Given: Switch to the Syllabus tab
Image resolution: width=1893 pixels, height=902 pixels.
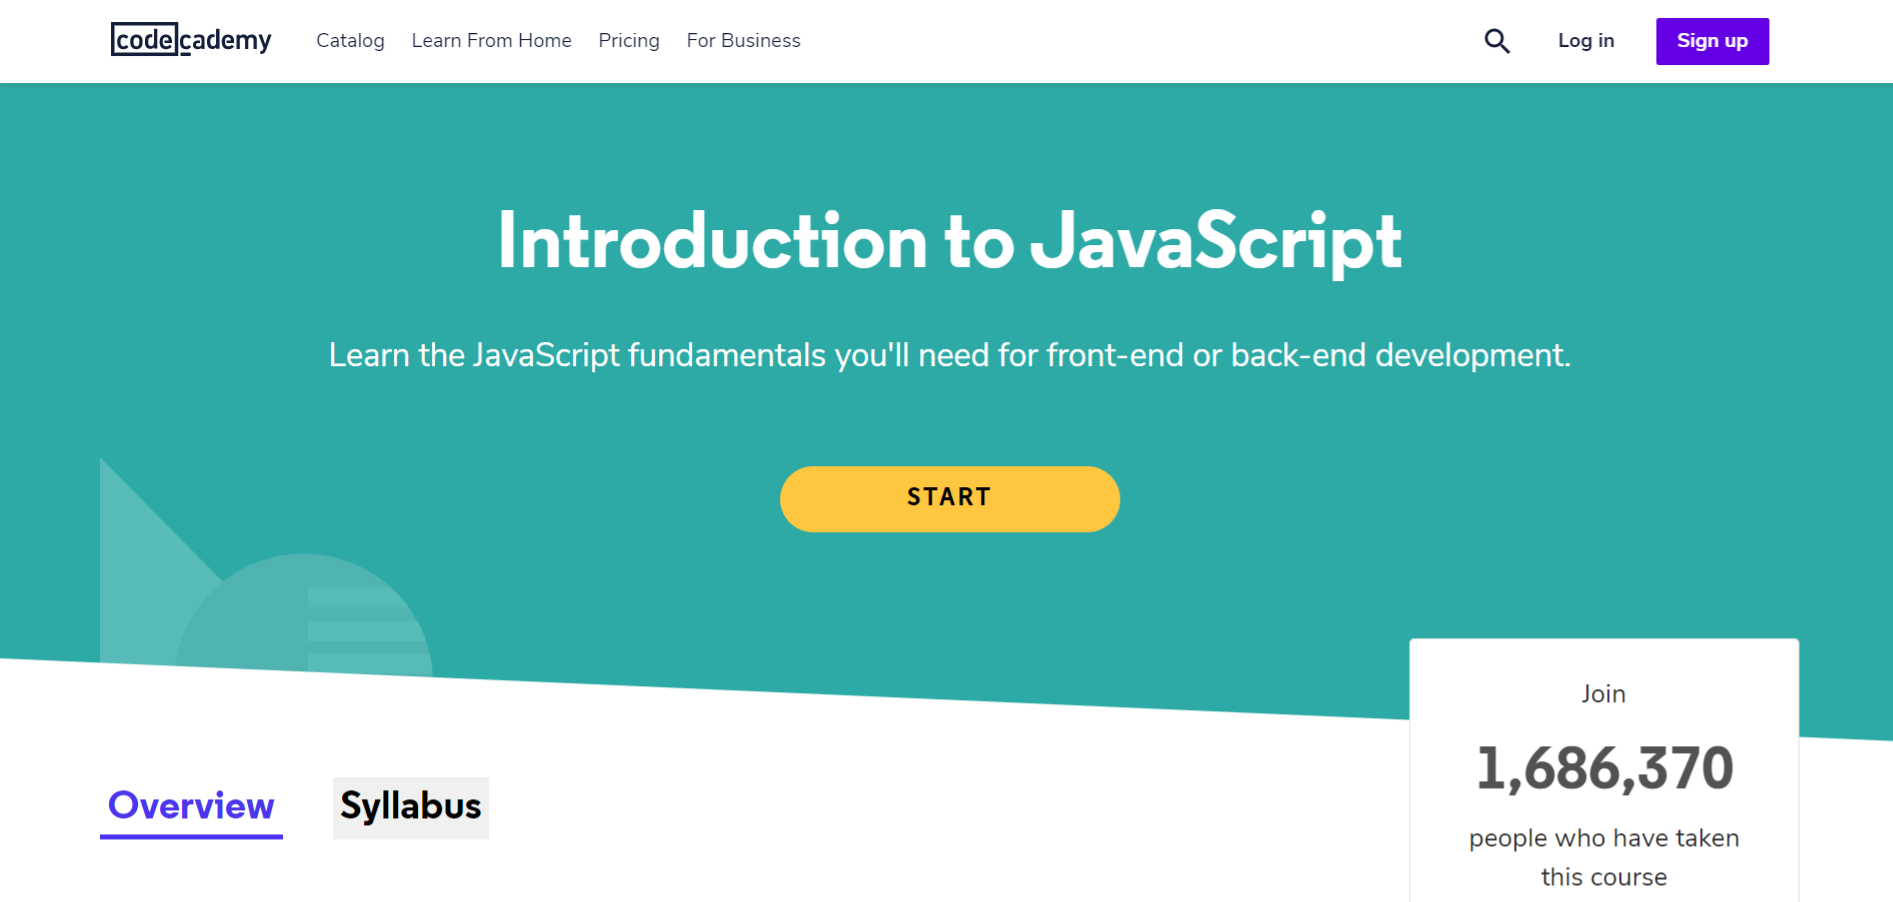Looking at the screenshot, I should [411, 807].
